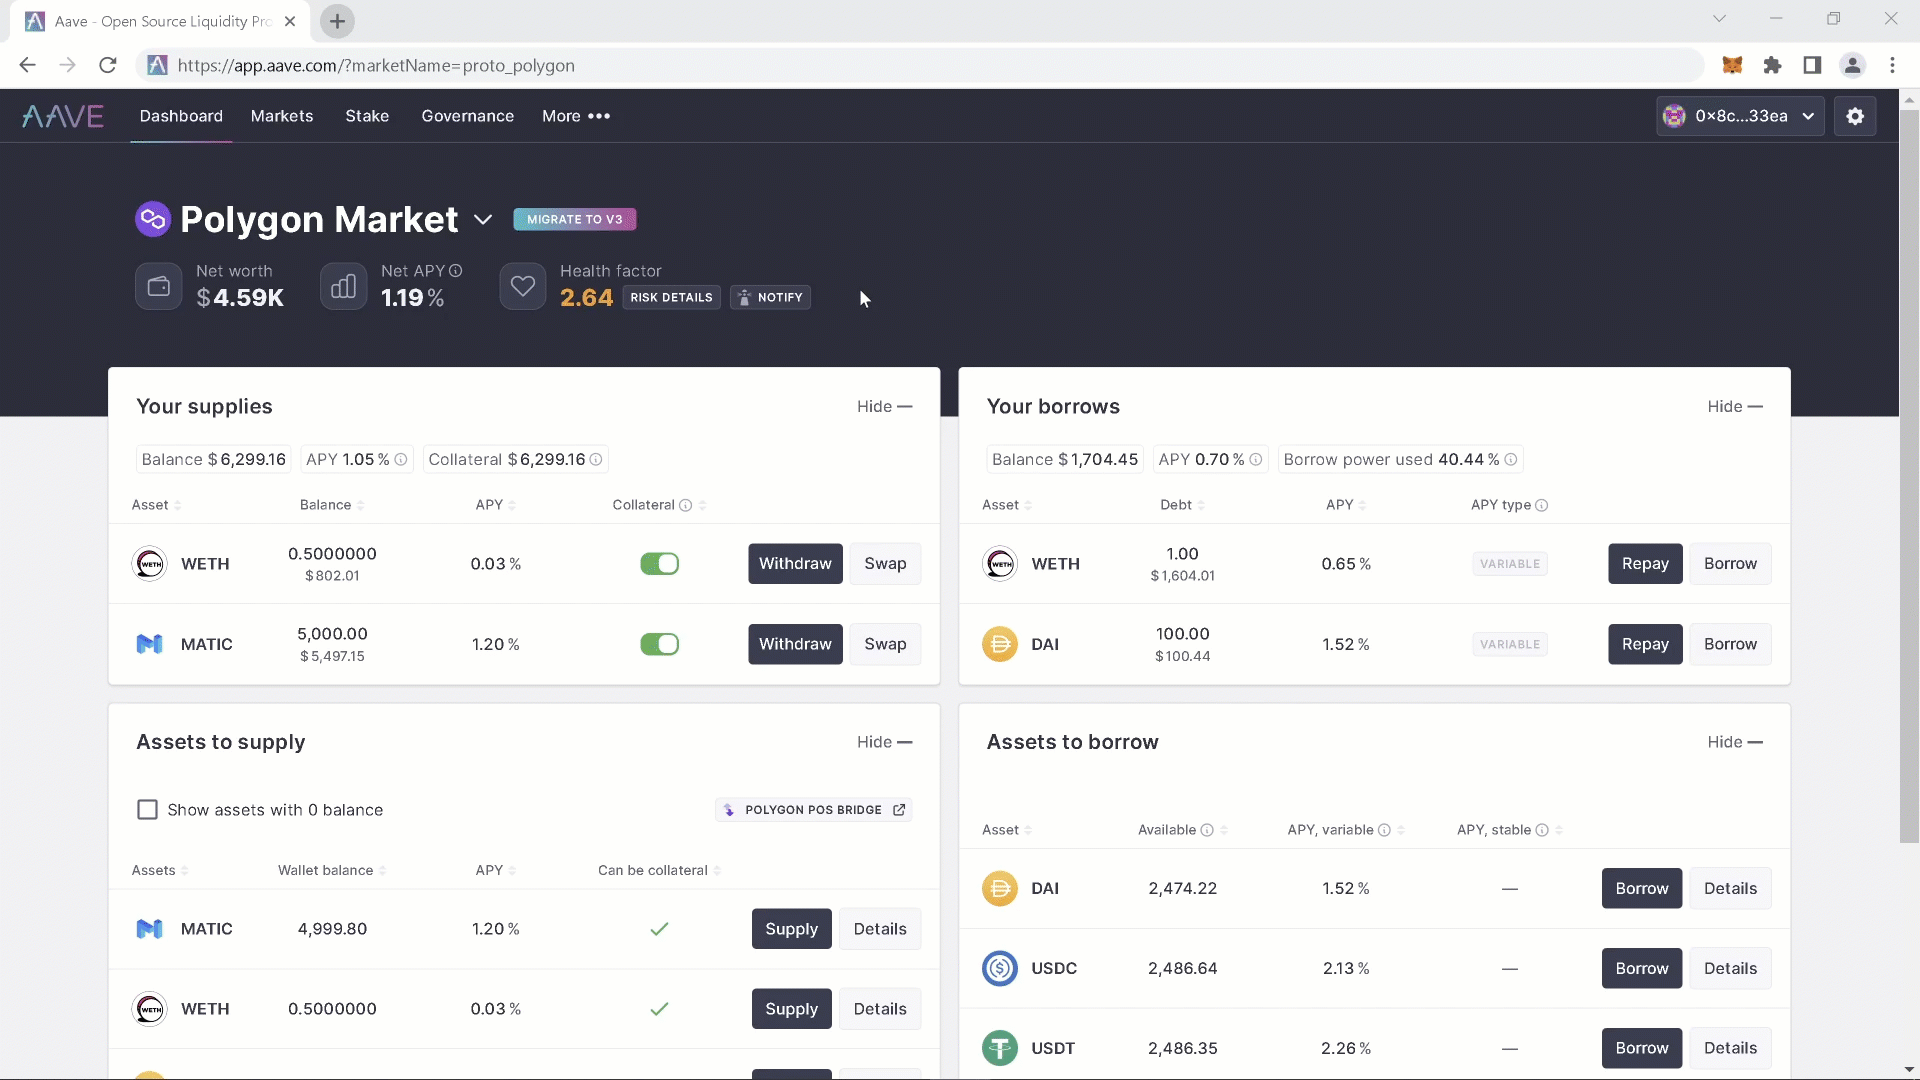Click the Borrow power used info icon
Image resolution: width=1920 pixels, height=1080 pixels.
(1511, 460)
